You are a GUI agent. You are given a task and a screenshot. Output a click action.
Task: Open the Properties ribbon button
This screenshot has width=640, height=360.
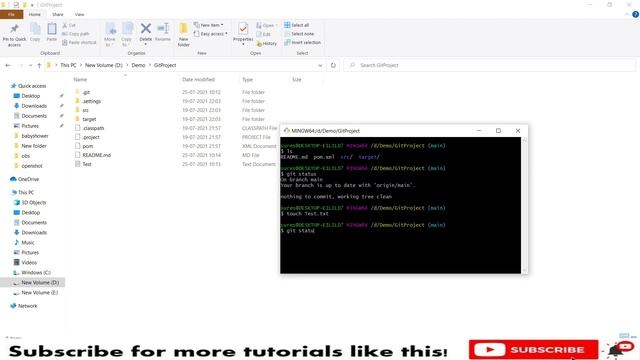(x=243, y=33)
